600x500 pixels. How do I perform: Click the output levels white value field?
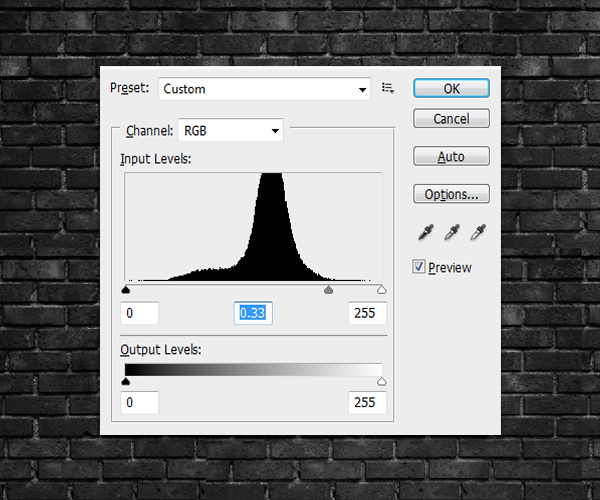(367, 404)
